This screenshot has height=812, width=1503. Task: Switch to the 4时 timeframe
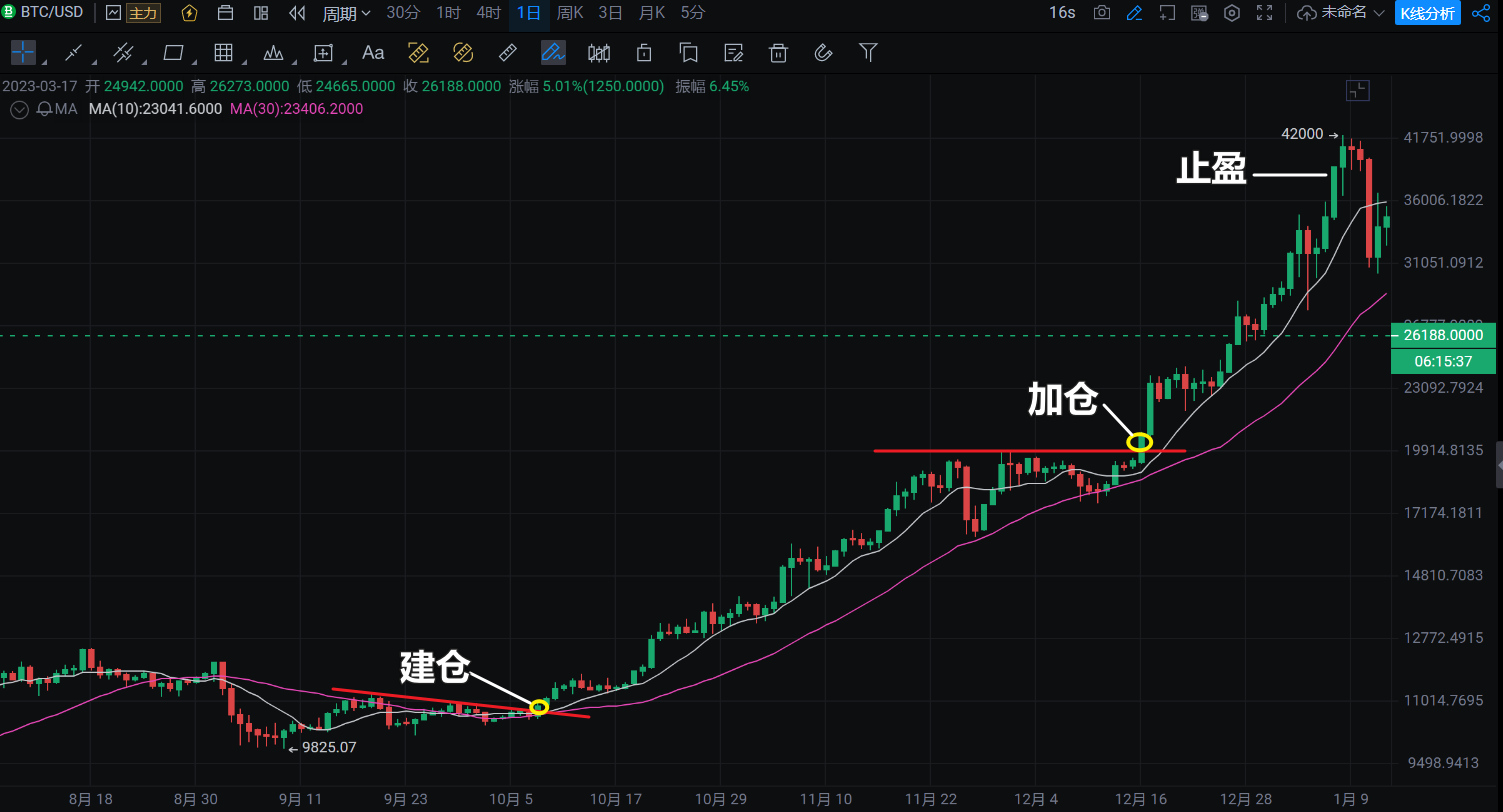489,13
